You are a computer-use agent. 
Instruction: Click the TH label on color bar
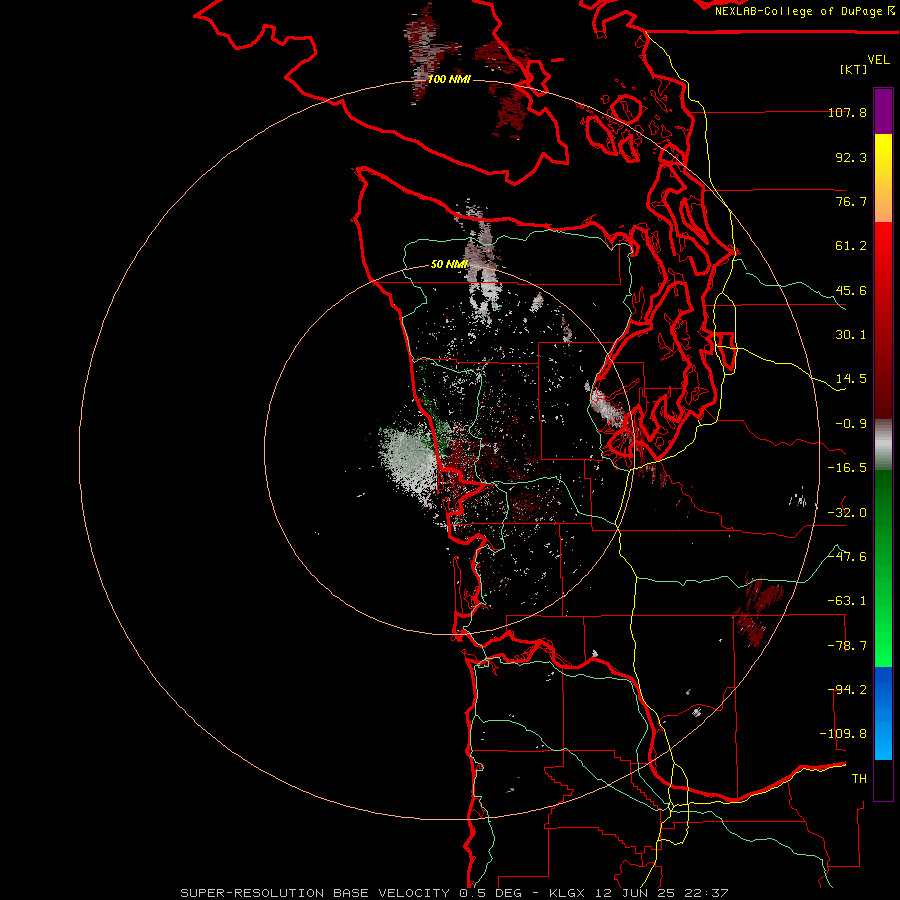859,779
